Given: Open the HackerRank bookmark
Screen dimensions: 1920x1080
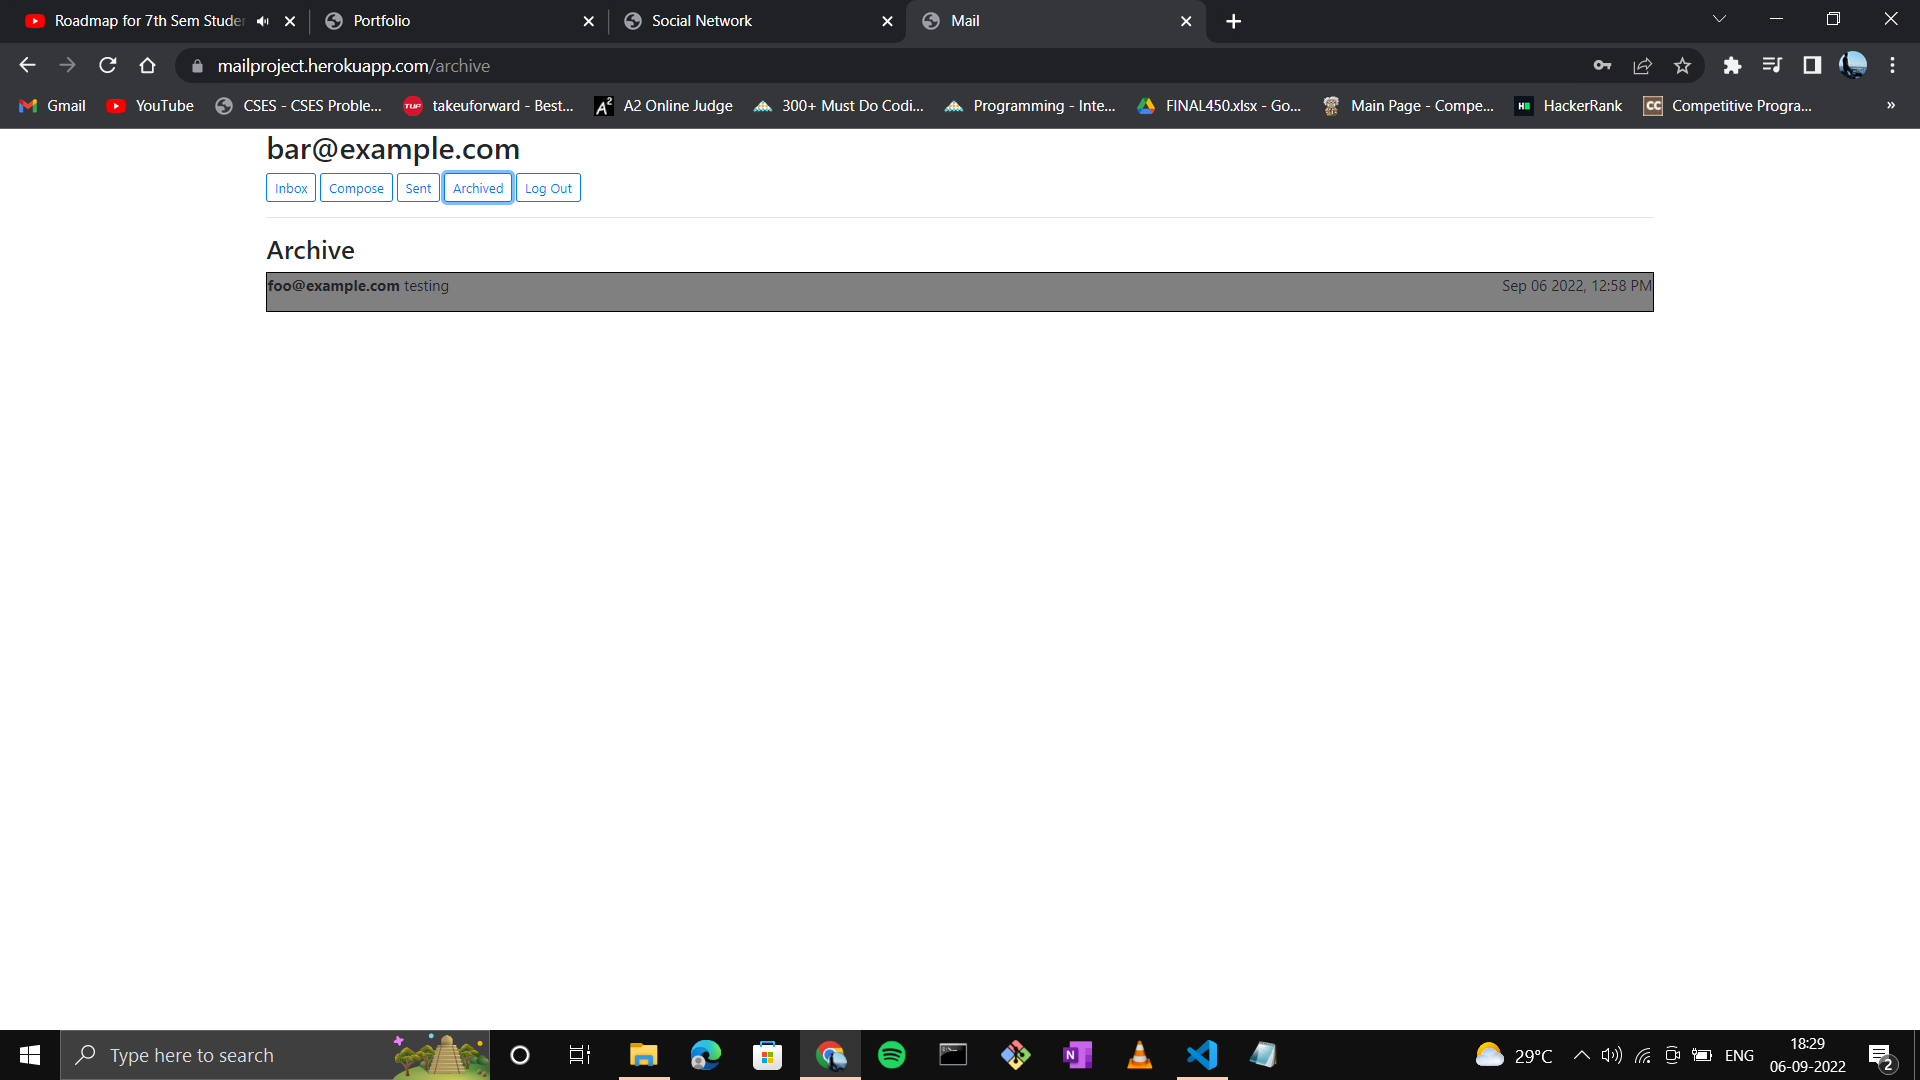Looking at the screenshot, I should pos(1568,105).
